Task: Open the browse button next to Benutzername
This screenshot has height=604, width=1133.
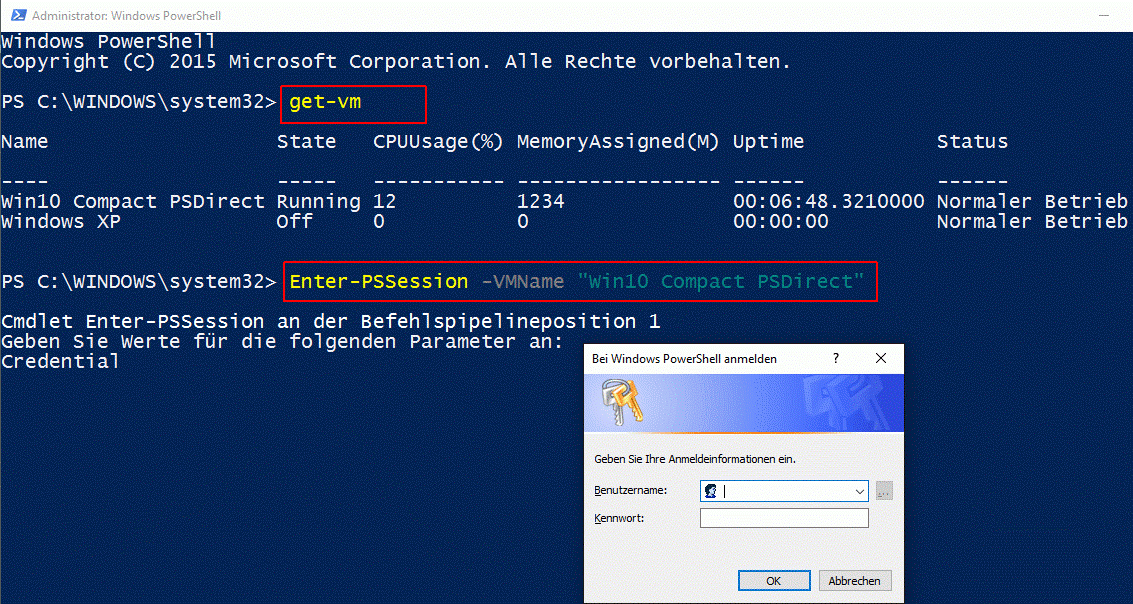Action: [x=884, y=491]
